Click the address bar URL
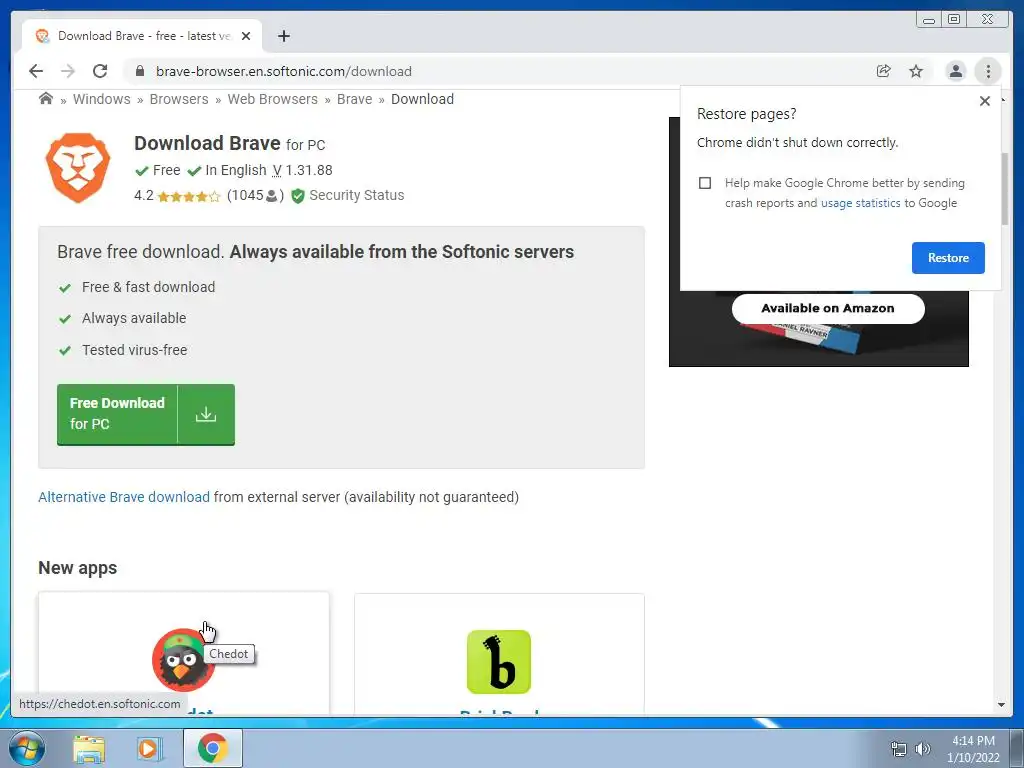1024x768 pixels. (283, 71)
